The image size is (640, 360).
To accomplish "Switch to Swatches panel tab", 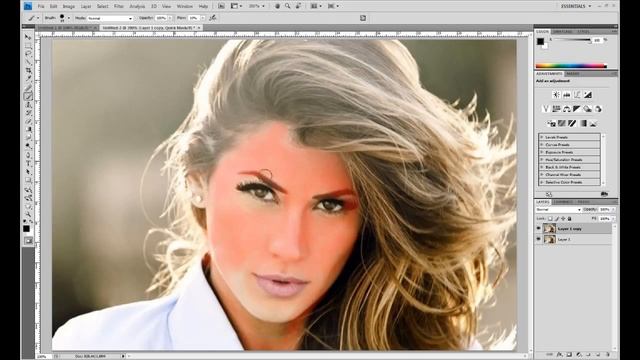I will coord(562,31).
